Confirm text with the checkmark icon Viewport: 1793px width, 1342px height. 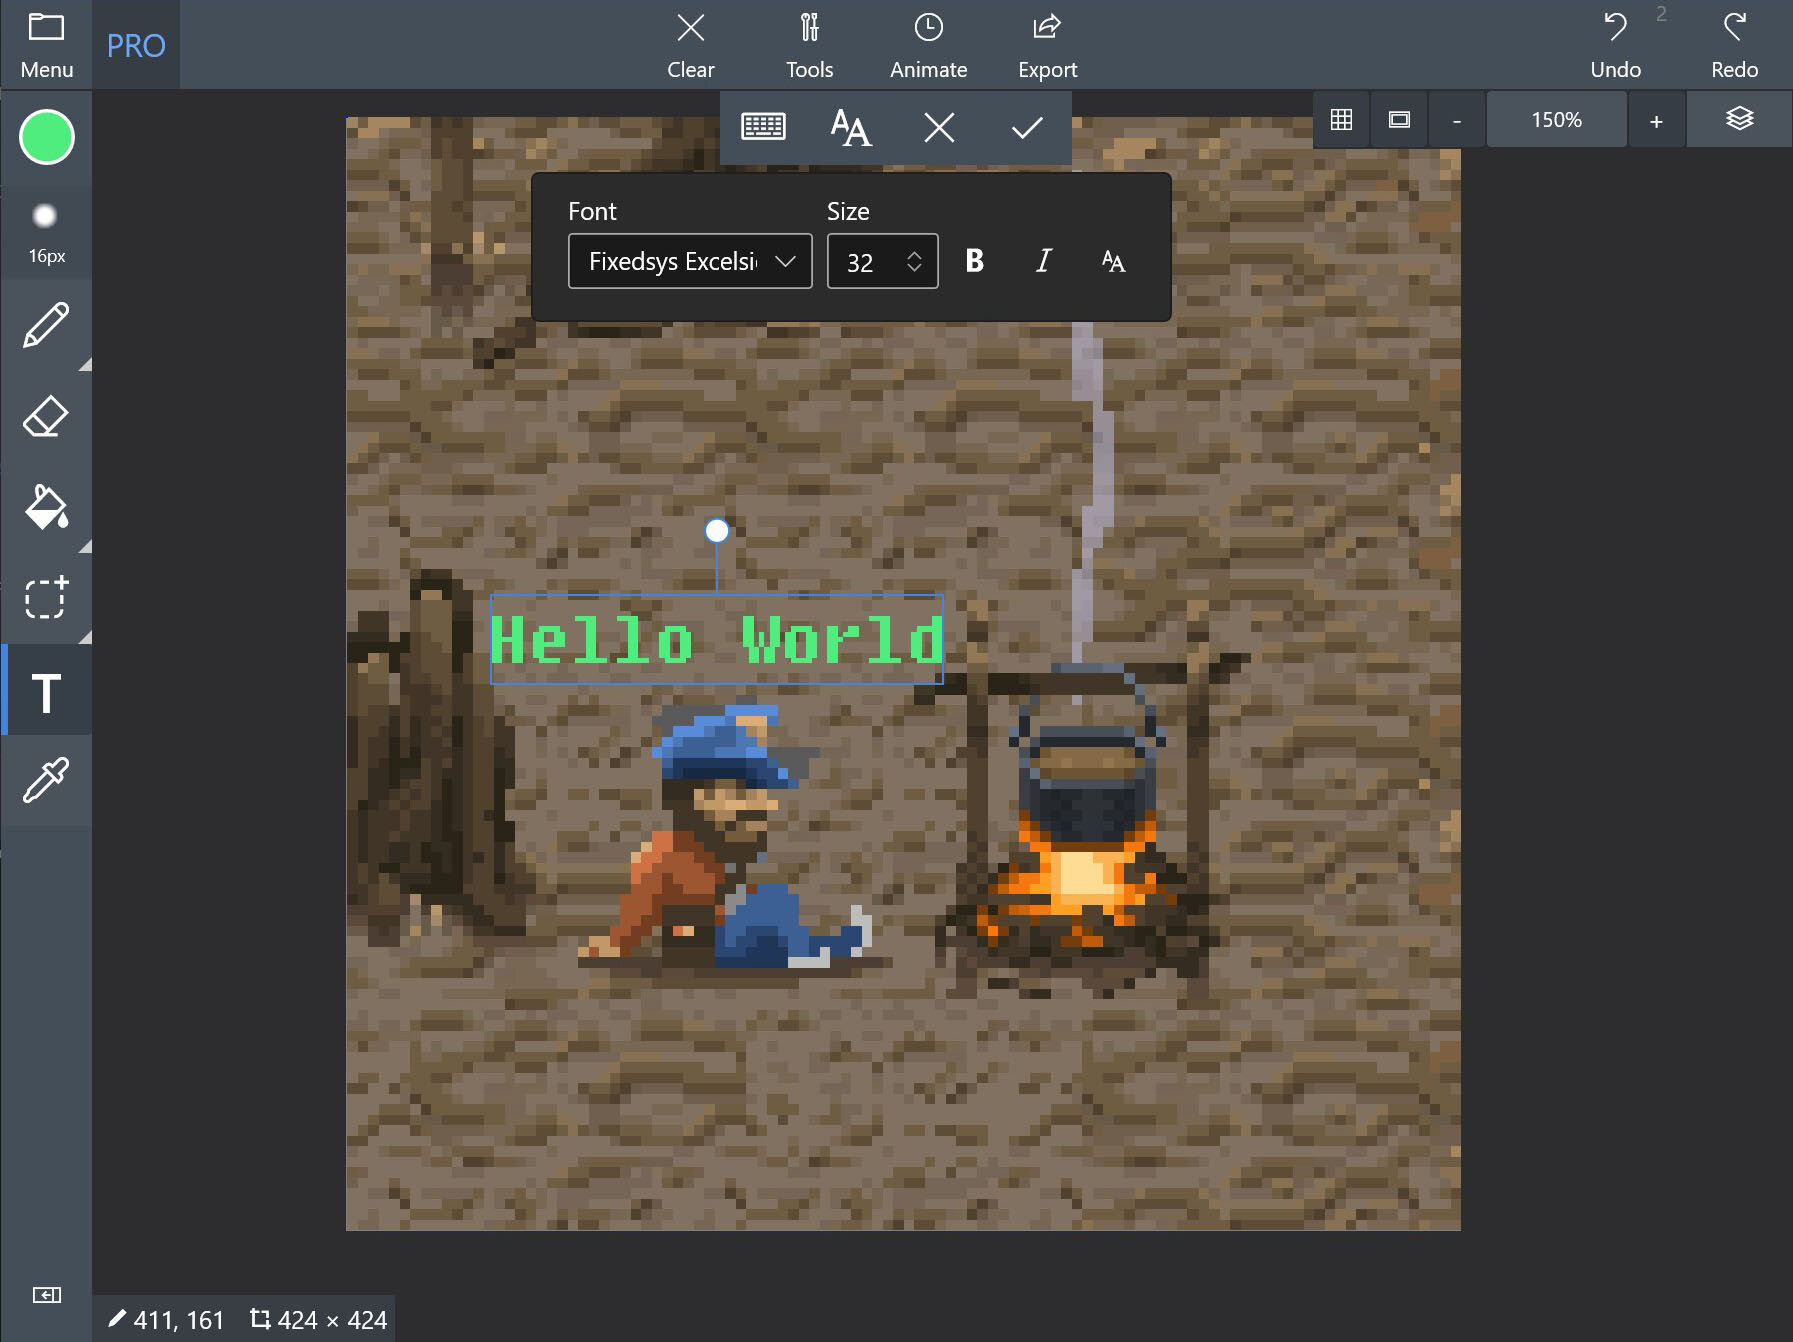(1026, 127)
